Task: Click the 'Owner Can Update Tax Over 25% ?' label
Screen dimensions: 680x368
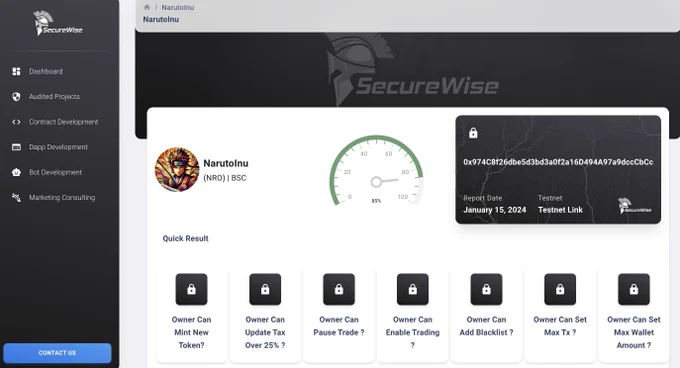Action: click(265, 332)
